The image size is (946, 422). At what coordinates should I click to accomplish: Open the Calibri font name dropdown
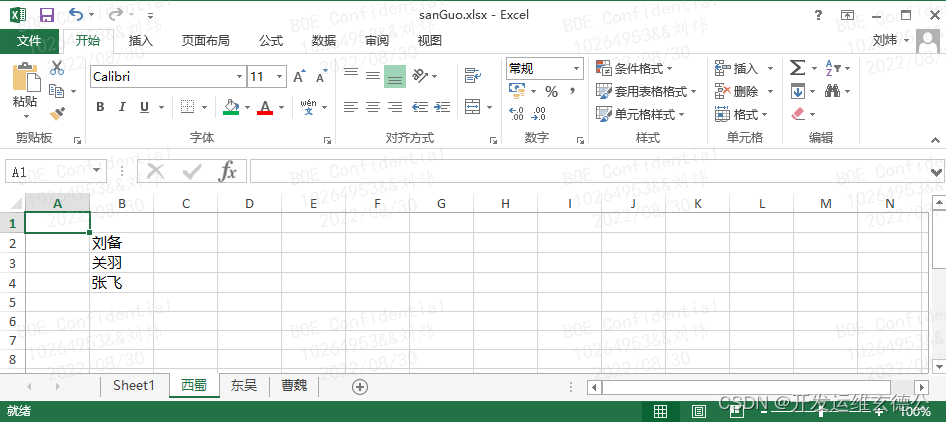pos(240,77)
